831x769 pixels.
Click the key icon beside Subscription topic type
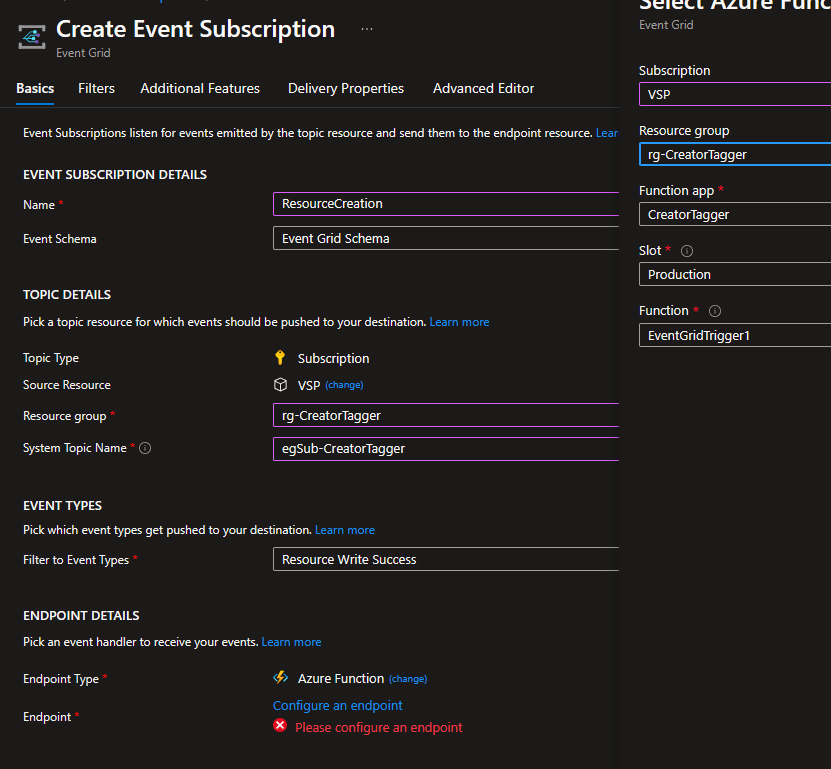(x=281, y=358)
